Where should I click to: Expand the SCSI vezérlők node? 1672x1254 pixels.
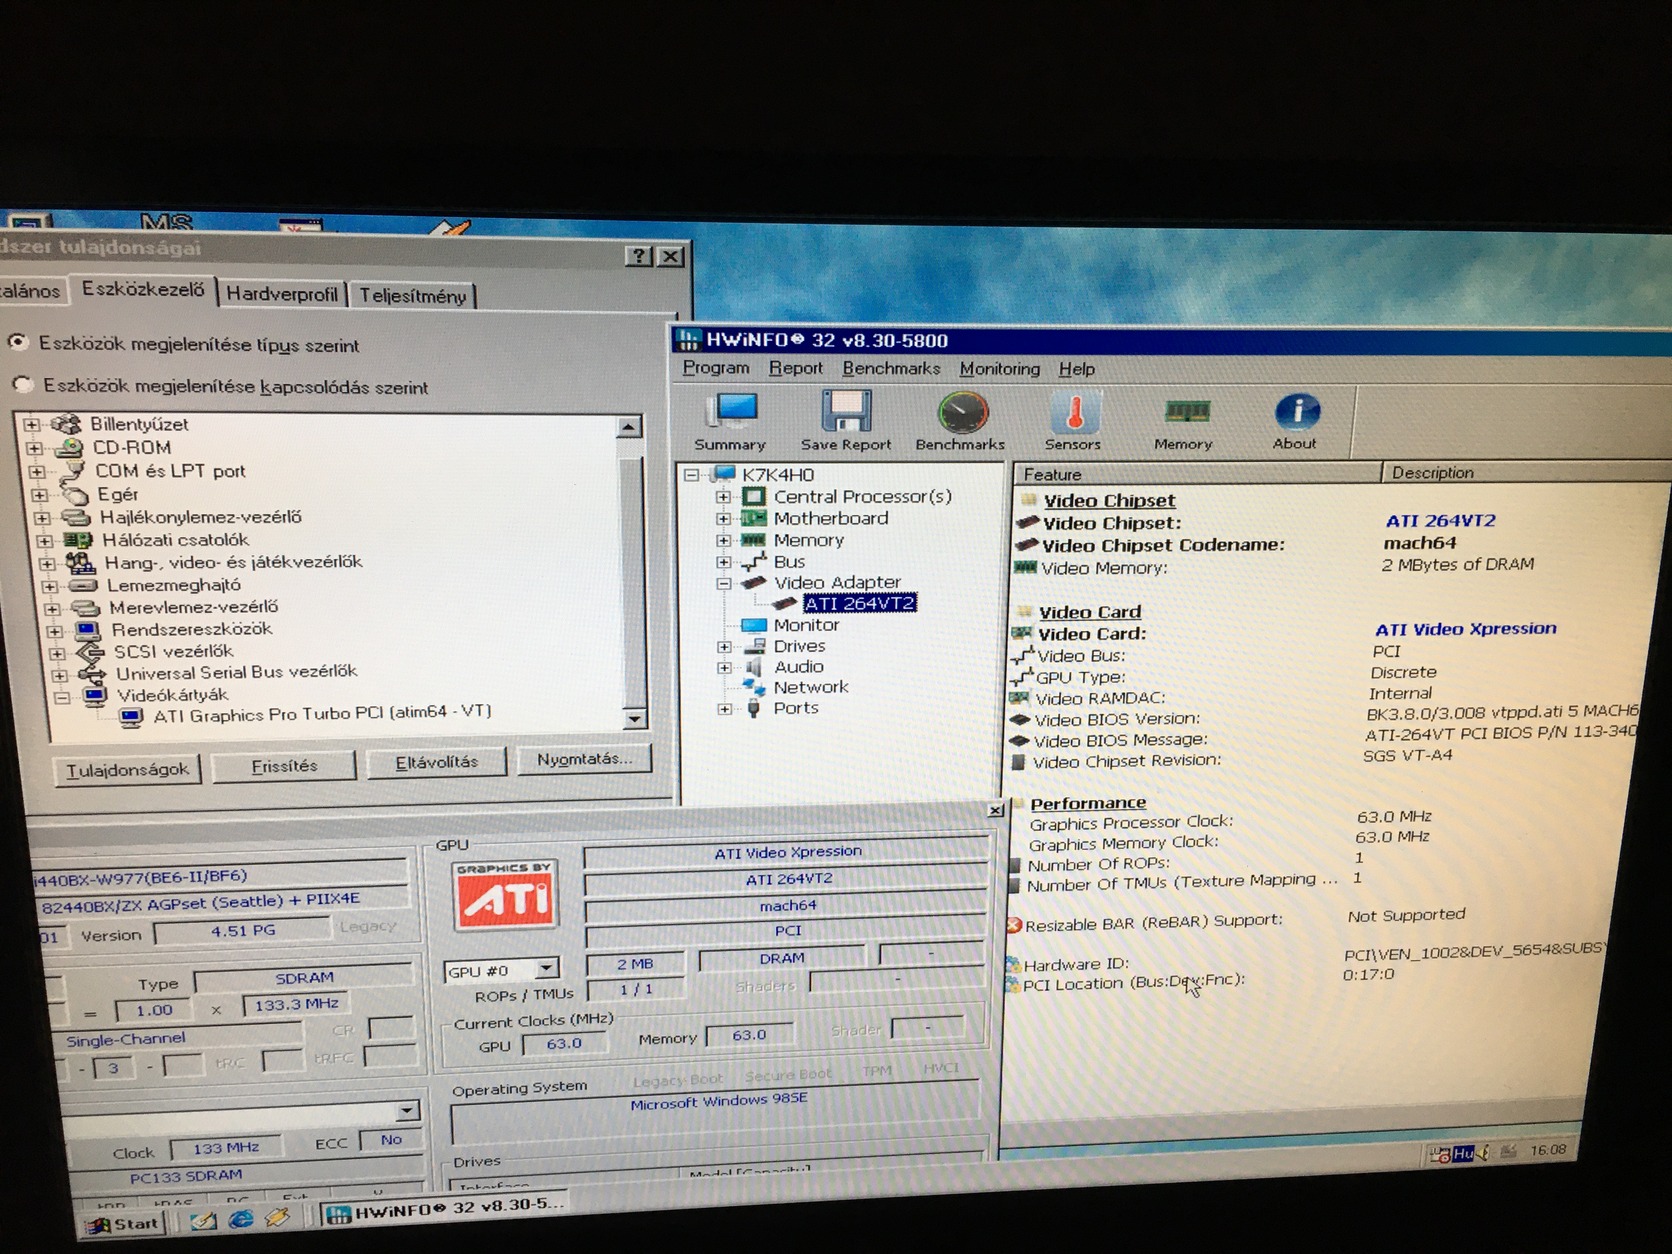[57, 653]
